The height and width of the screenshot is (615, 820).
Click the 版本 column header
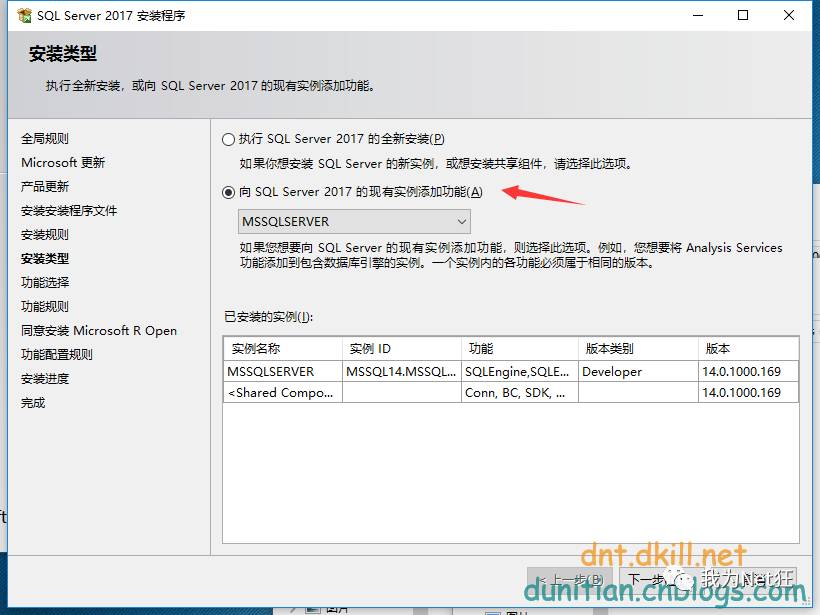(x=748, y=349)
